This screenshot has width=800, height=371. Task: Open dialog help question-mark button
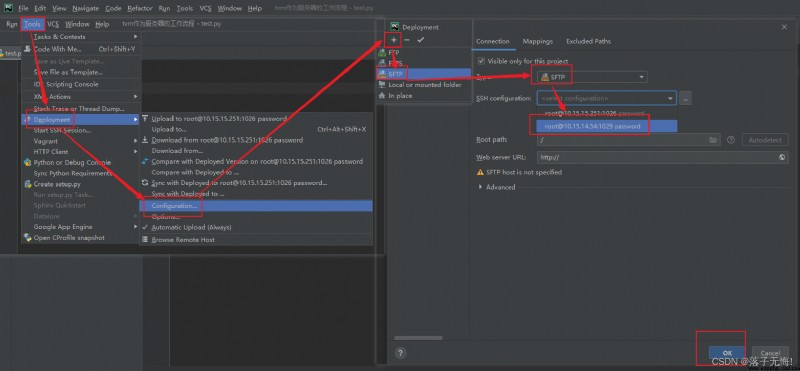click(401, 353)
